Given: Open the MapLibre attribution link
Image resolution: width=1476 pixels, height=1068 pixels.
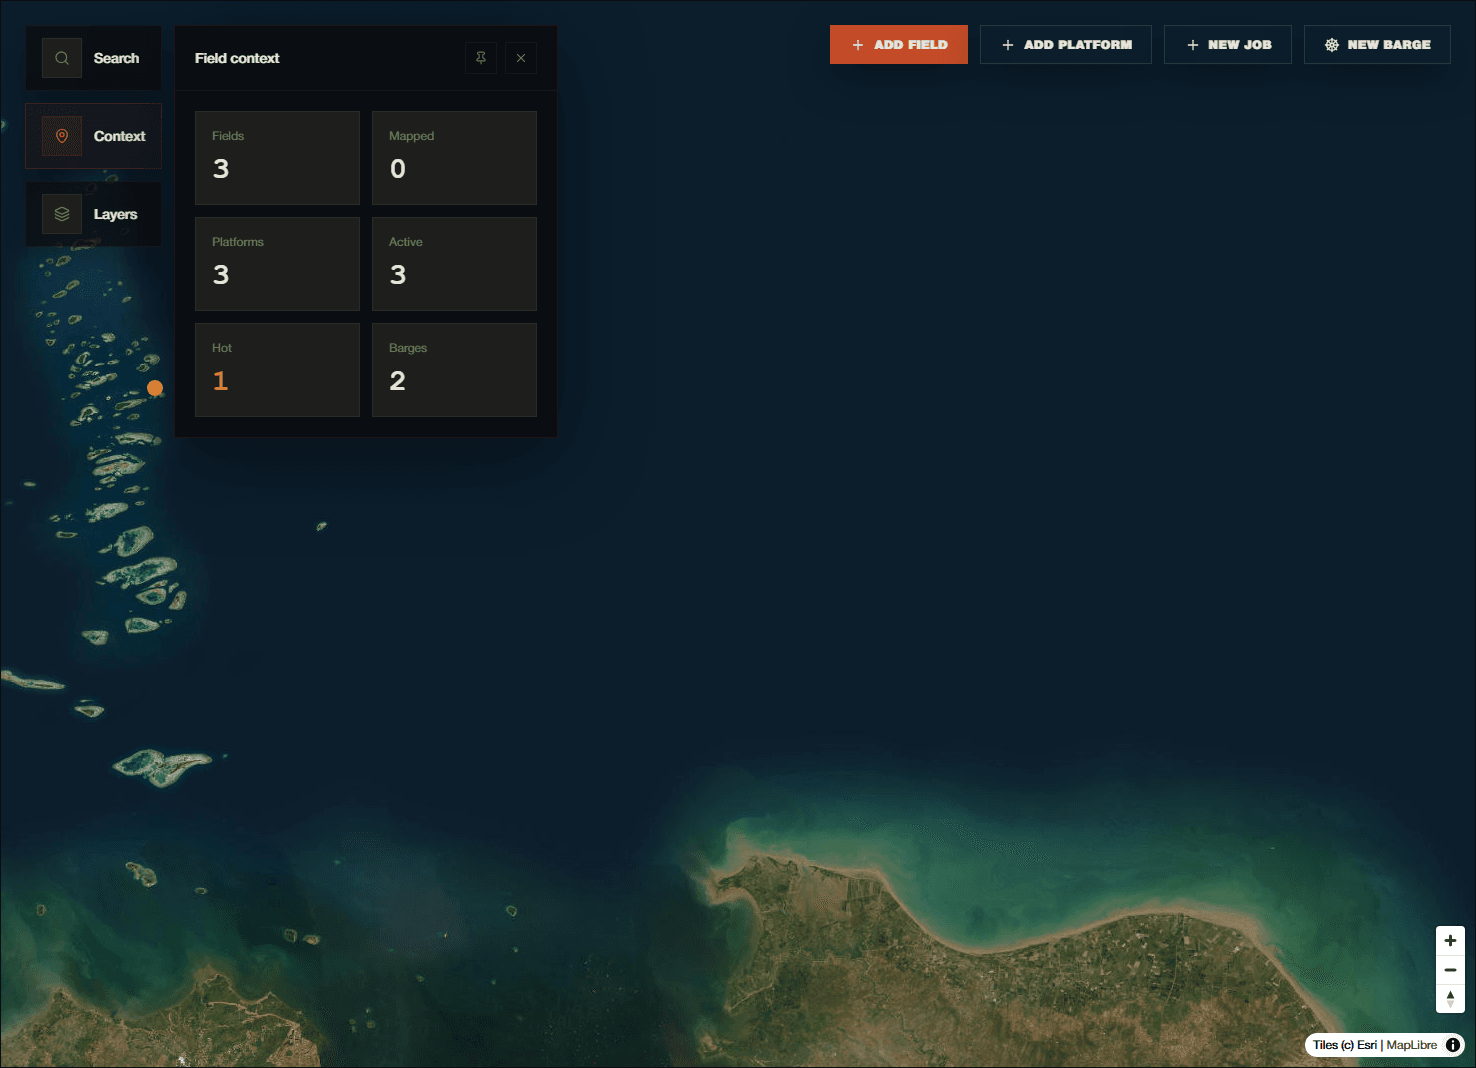Looking at the screenshot, I should tap(1412, 1045).
